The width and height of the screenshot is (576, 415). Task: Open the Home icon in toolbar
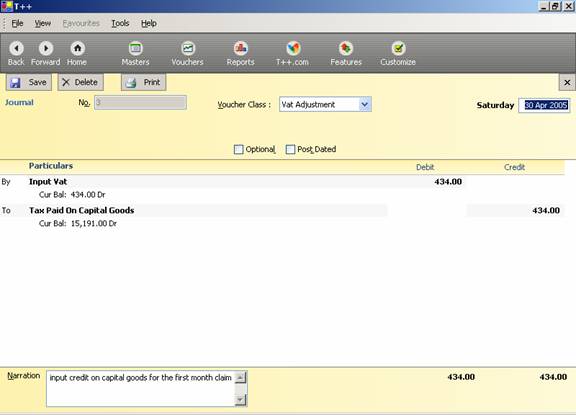(x=77, y=48)
